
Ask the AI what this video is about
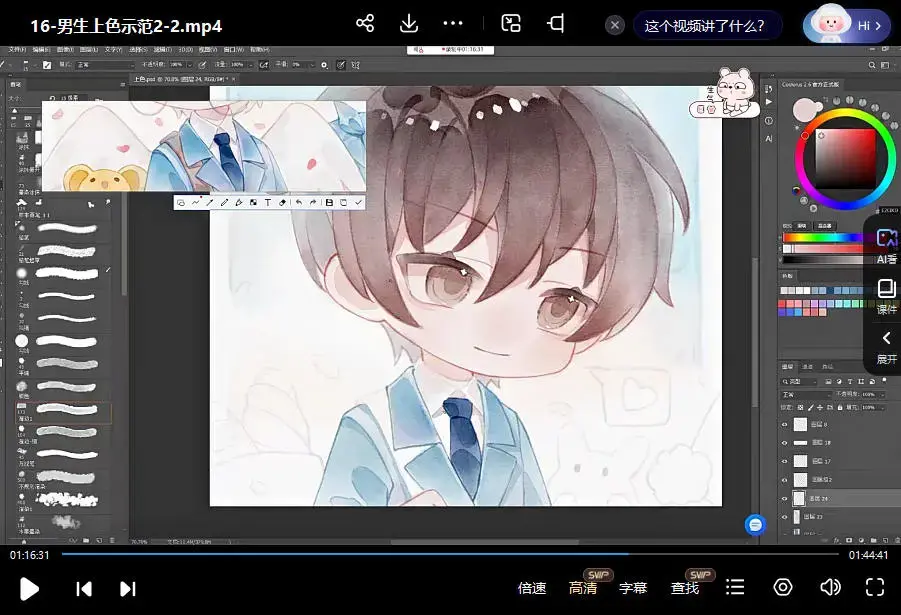click(x=707, y=23)
